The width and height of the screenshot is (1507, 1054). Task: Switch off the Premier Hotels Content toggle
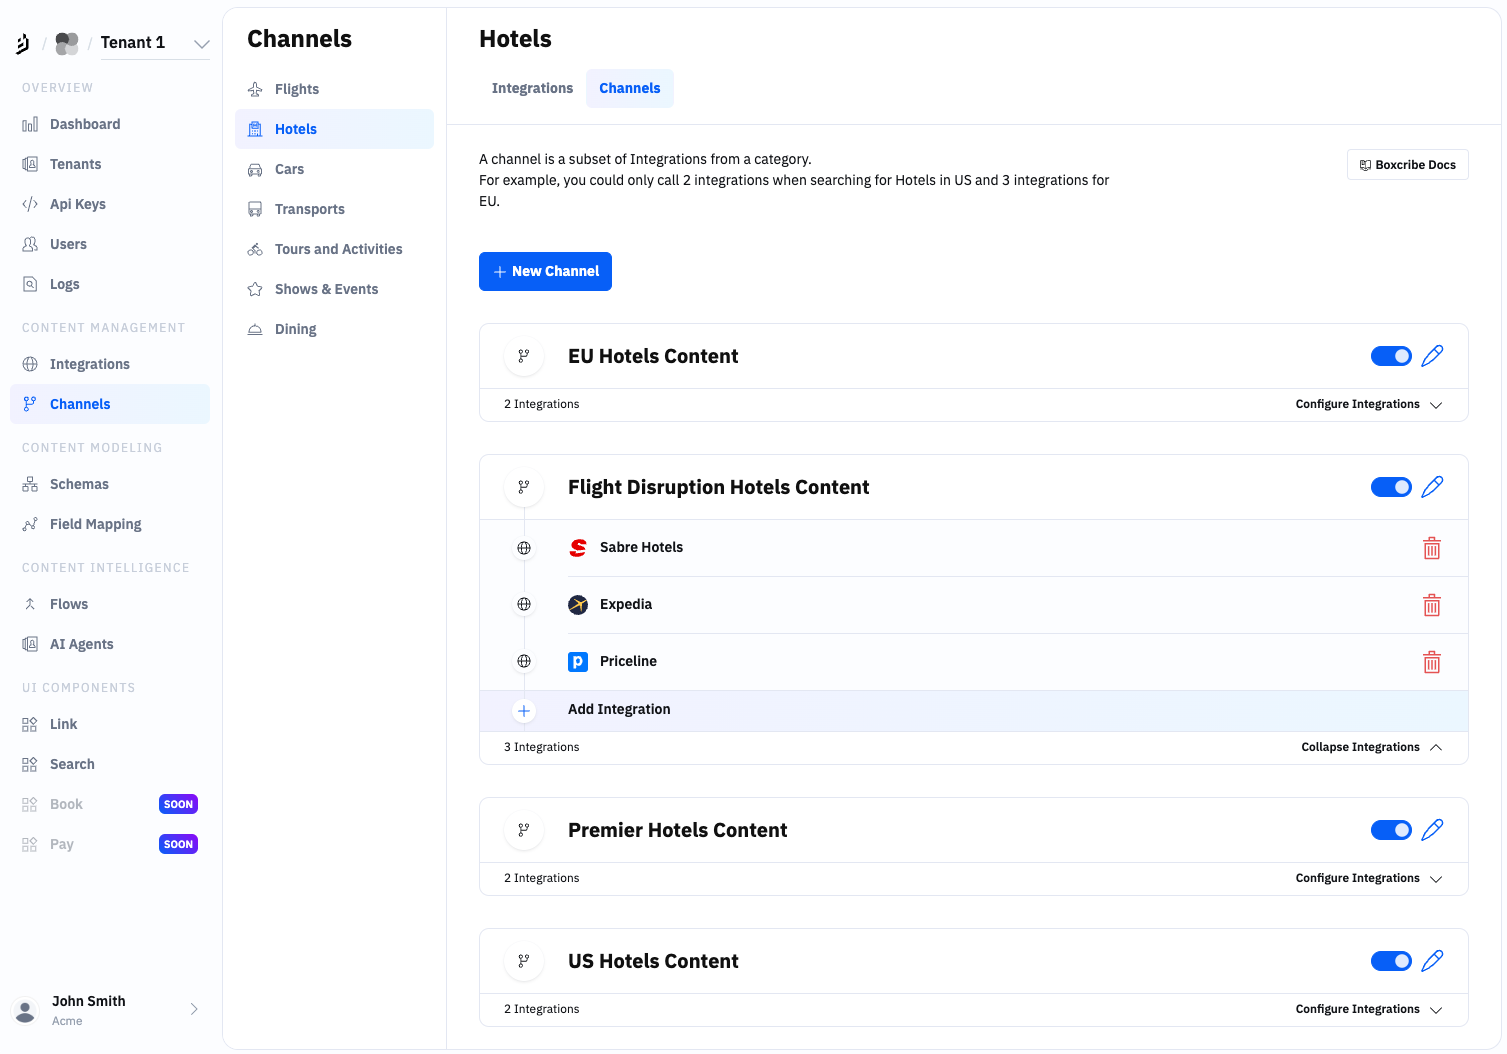click(x=1390, y=830)
